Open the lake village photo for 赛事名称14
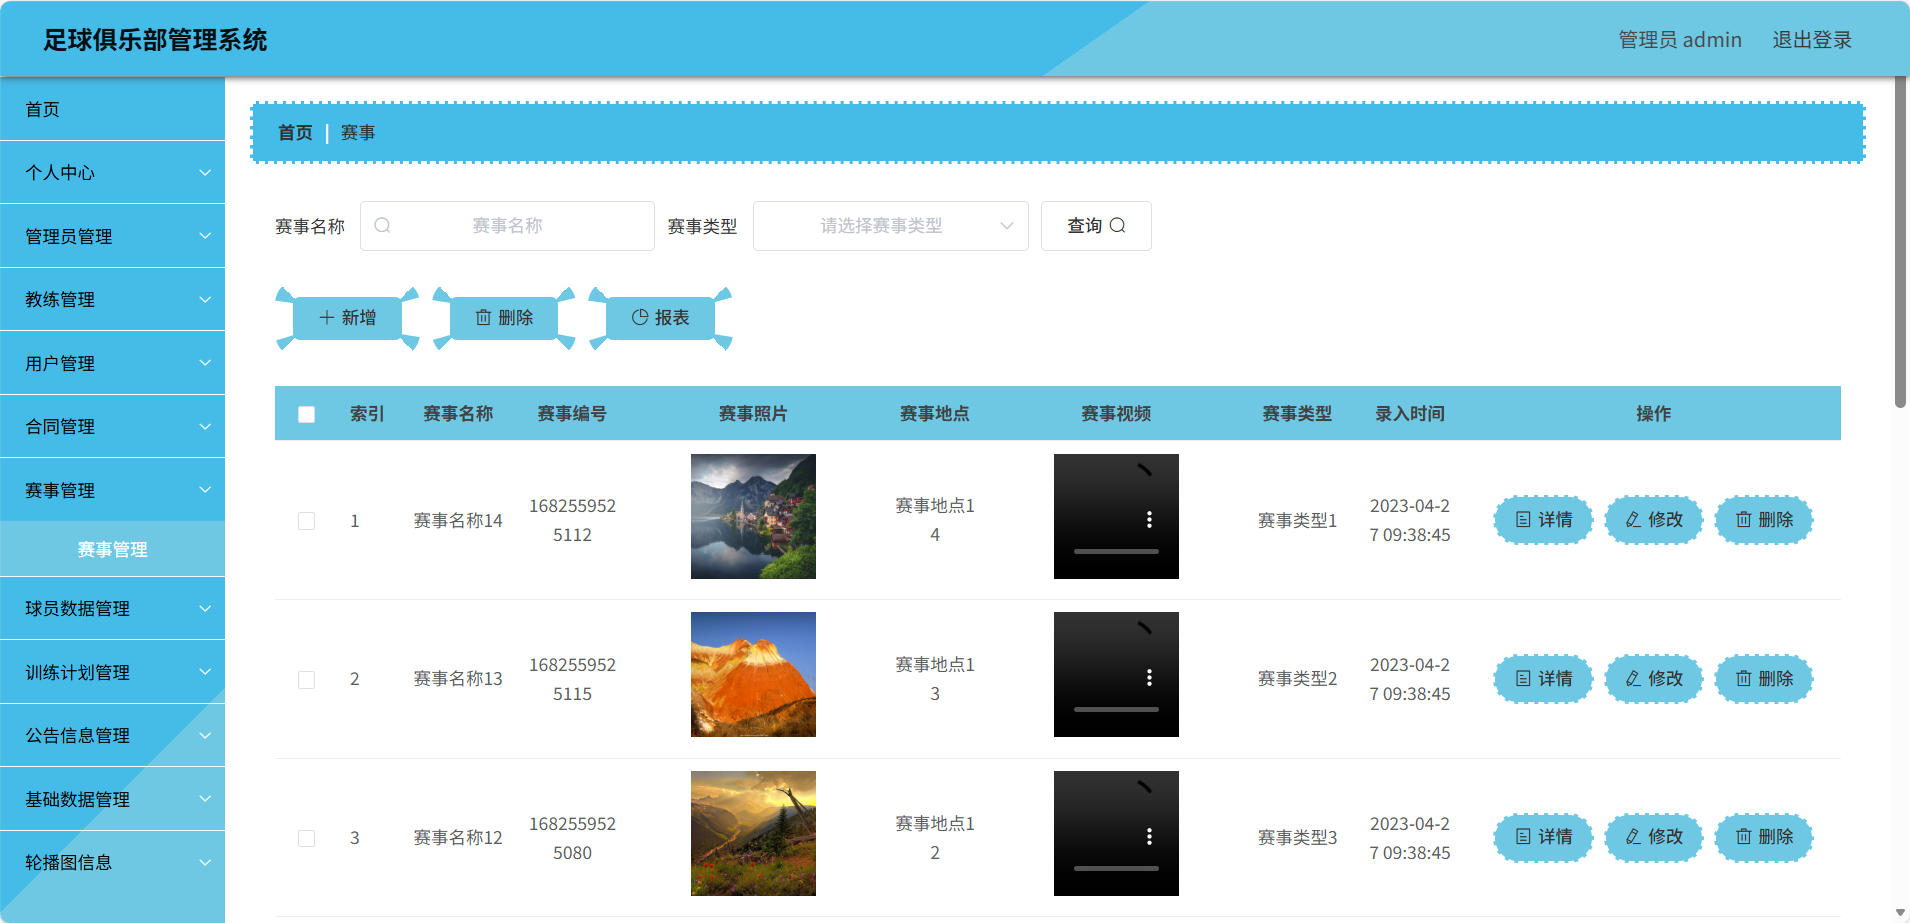1910x923 pixels. [x=753, y=516]
